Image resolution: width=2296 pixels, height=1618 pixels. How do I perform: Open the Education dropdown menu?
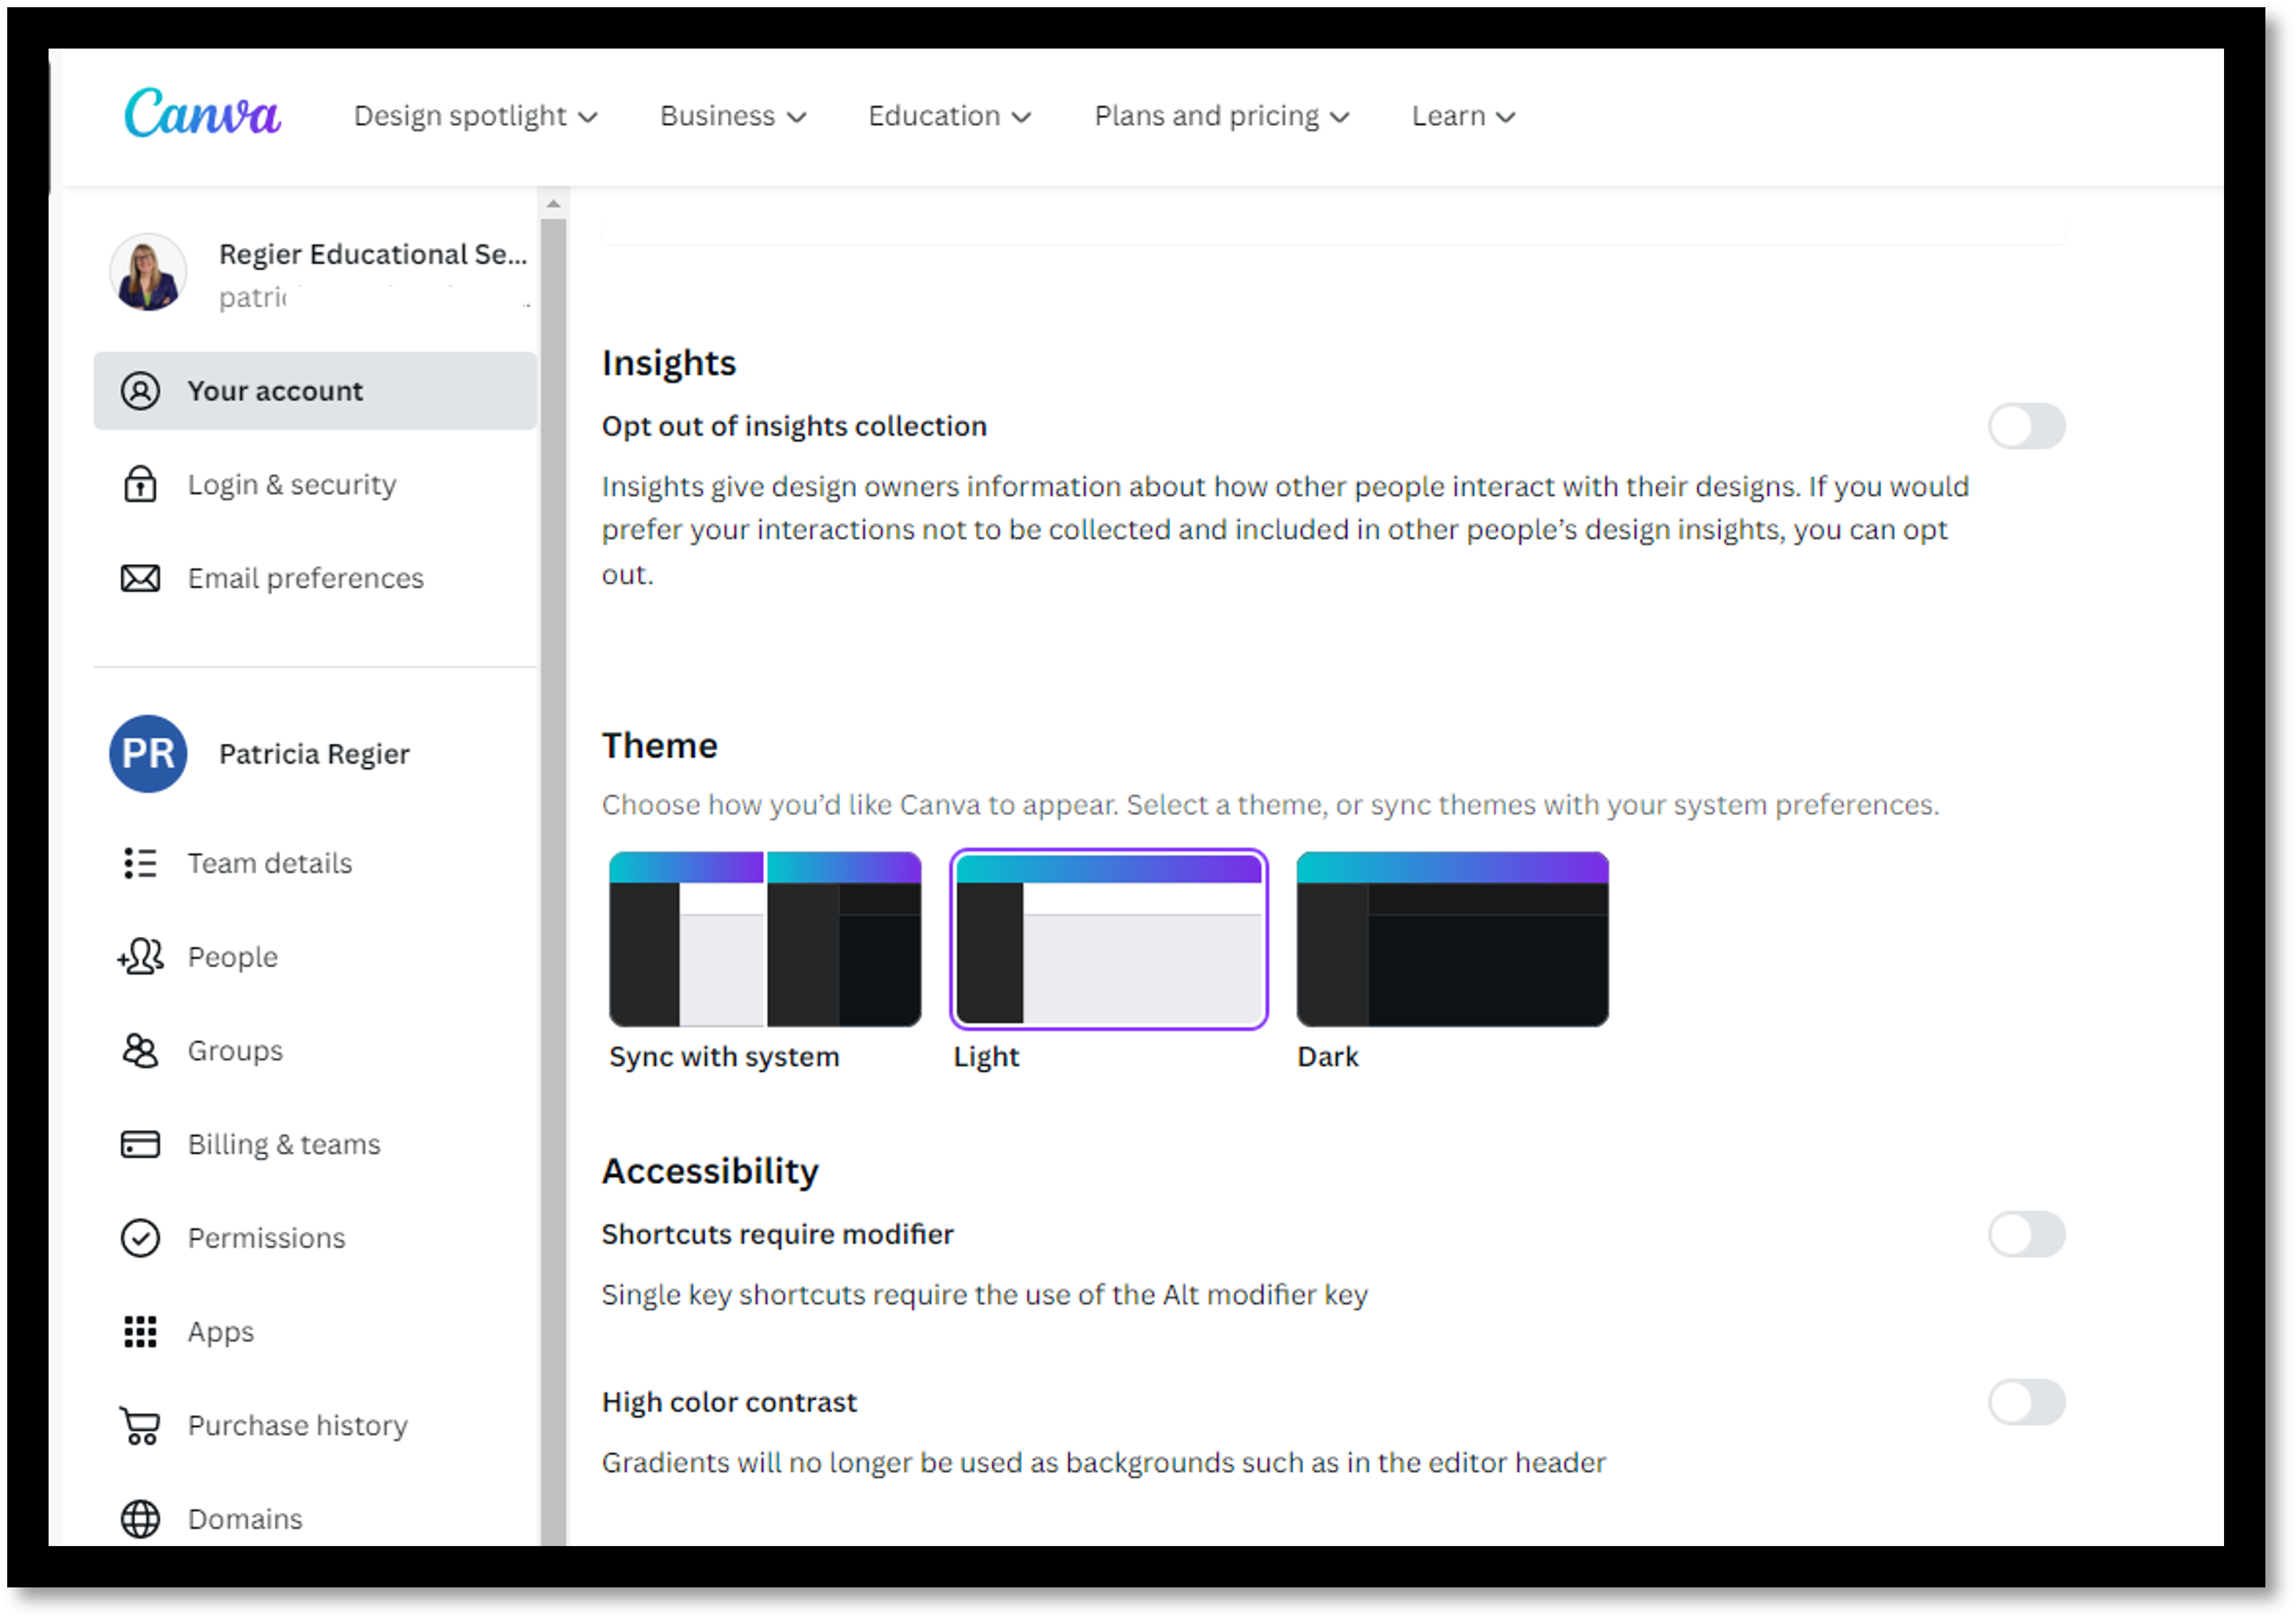[950, 116]
